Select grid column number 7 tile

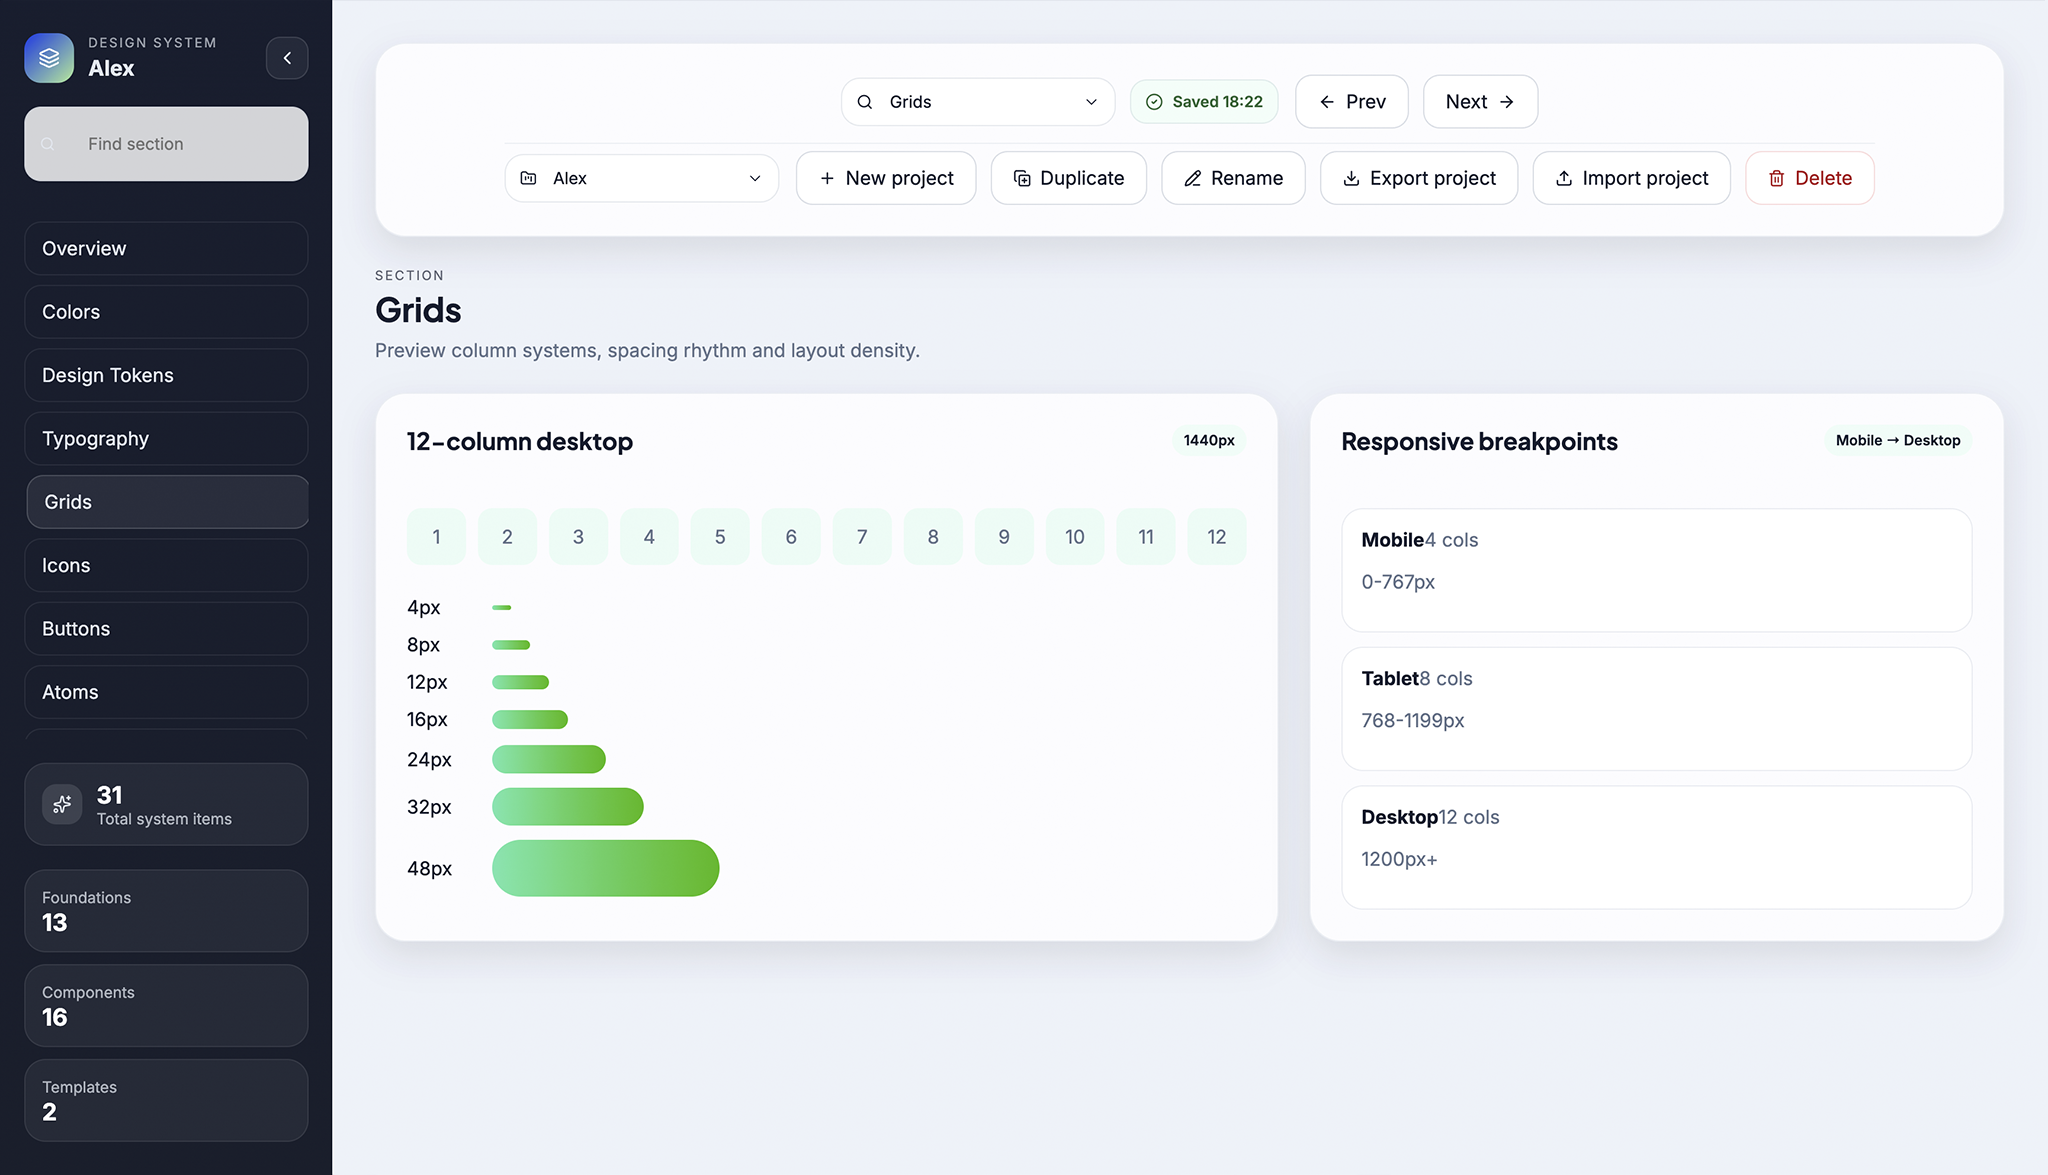click(x=861, y=537)
